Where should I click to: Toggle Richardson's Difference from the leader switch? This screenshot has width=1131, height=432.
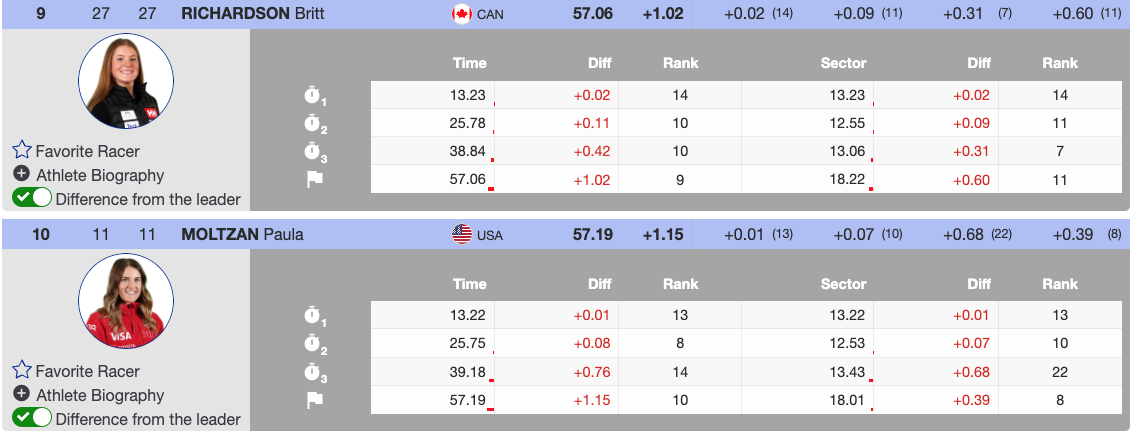(x=32, y=198)
